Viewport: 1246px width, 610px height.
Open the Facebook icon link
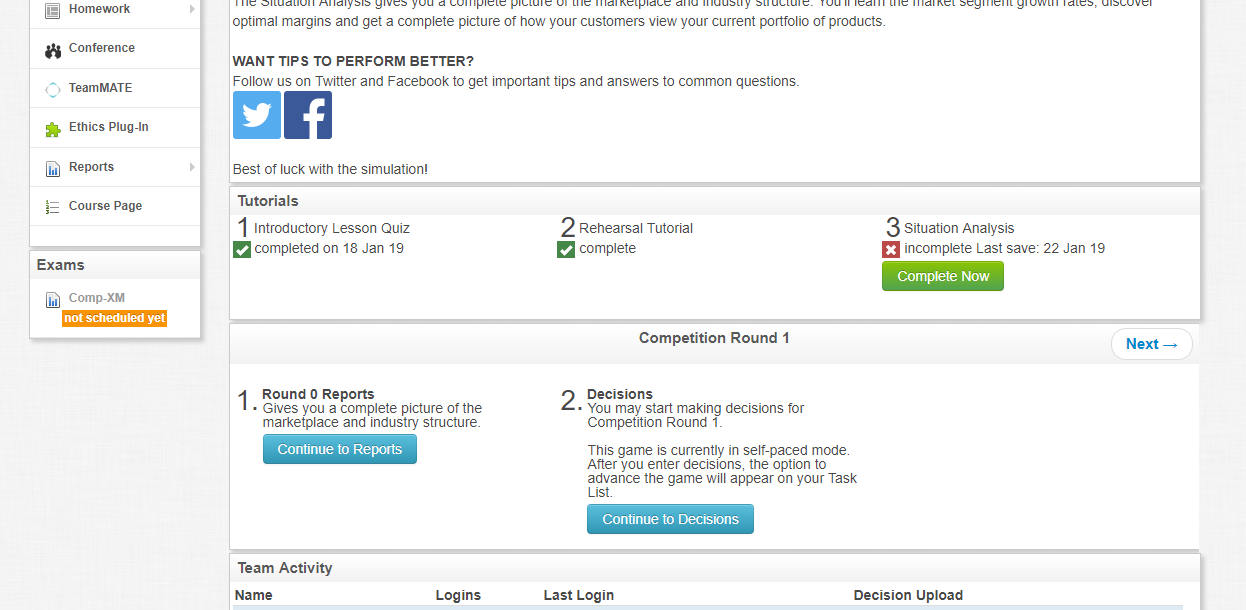pyautogui.click(x=308, y=115)
